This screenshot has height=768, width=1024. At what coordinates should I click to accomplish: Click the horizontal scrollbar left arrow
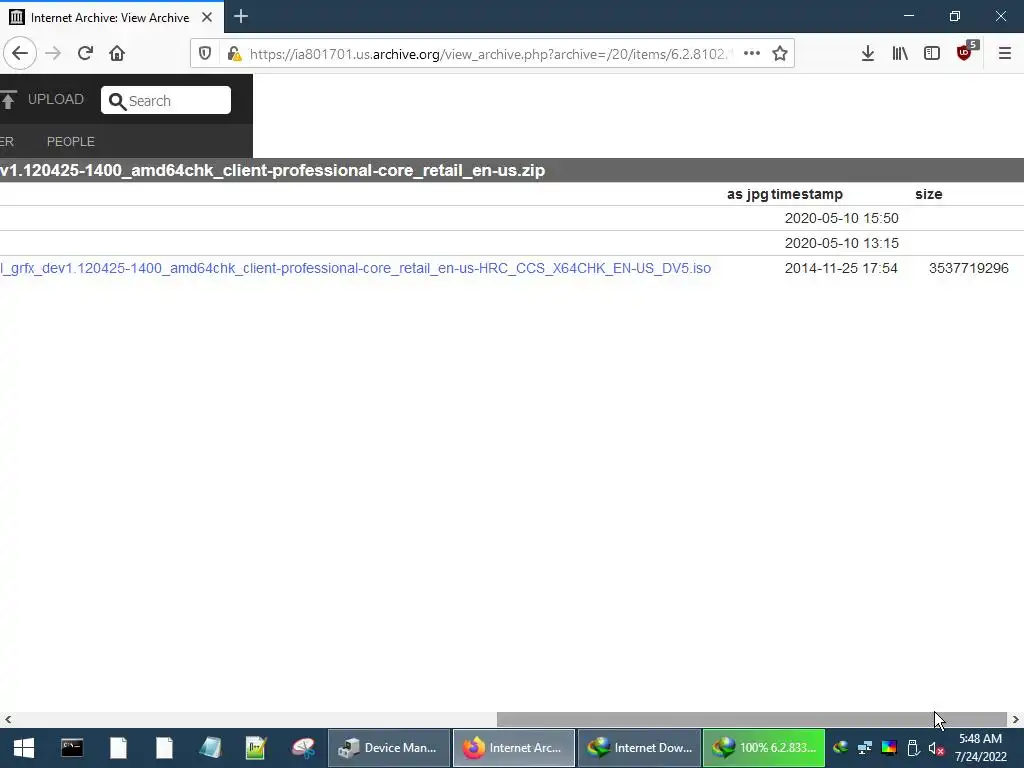coord(8,720)
